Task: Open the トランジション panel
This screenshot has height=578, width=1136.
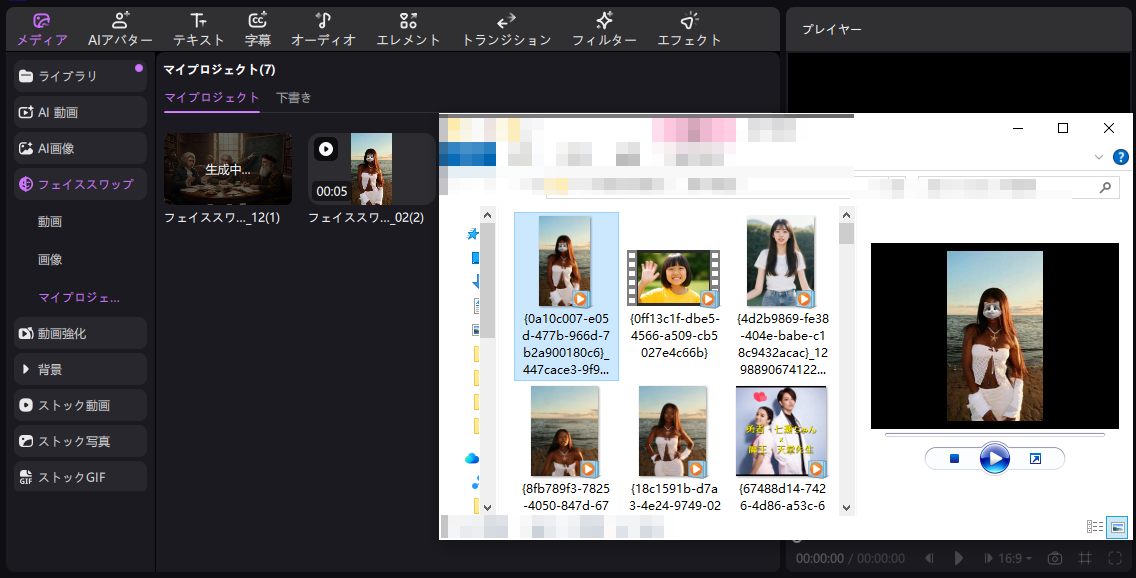Action: pos(505,29)
